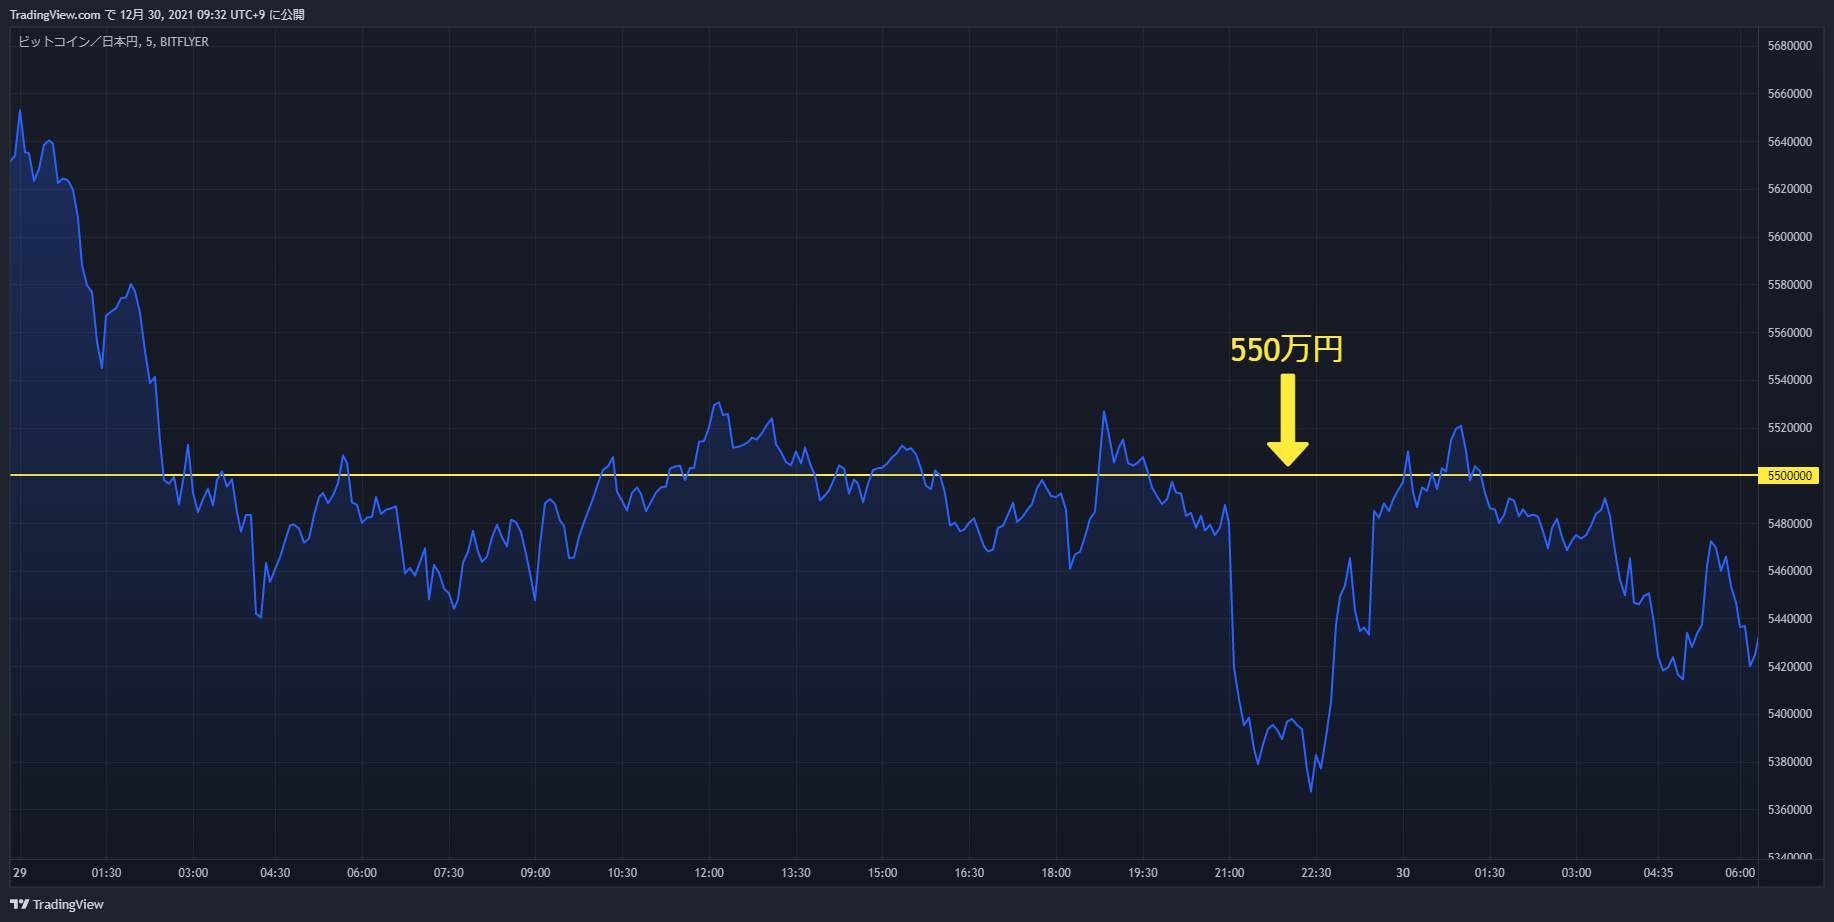
Task: Click the 15:00 time axis label
Action: click(x=882, y=873)
